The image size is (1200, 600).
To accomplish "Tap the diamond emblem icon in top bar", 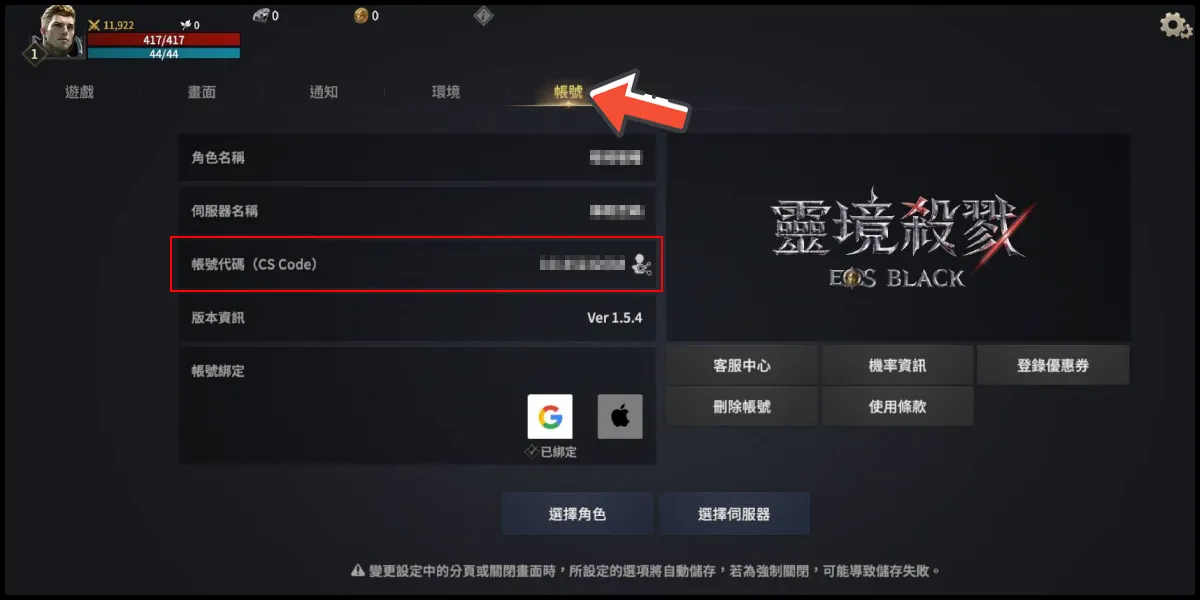I will (483, 15).
